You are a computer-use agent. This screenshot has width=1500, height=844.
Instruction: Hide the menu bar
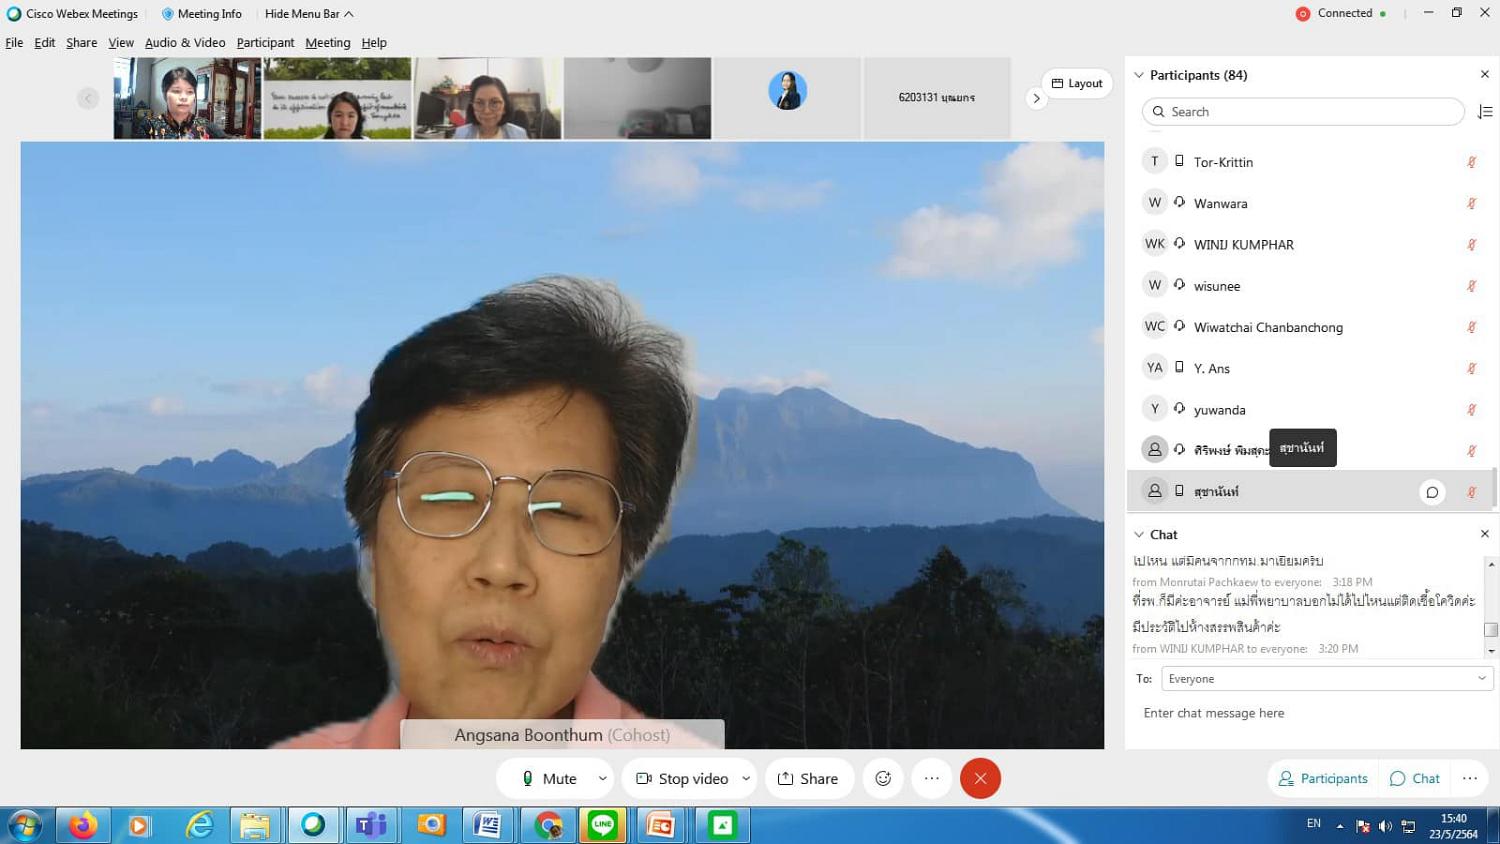(309, 14)
